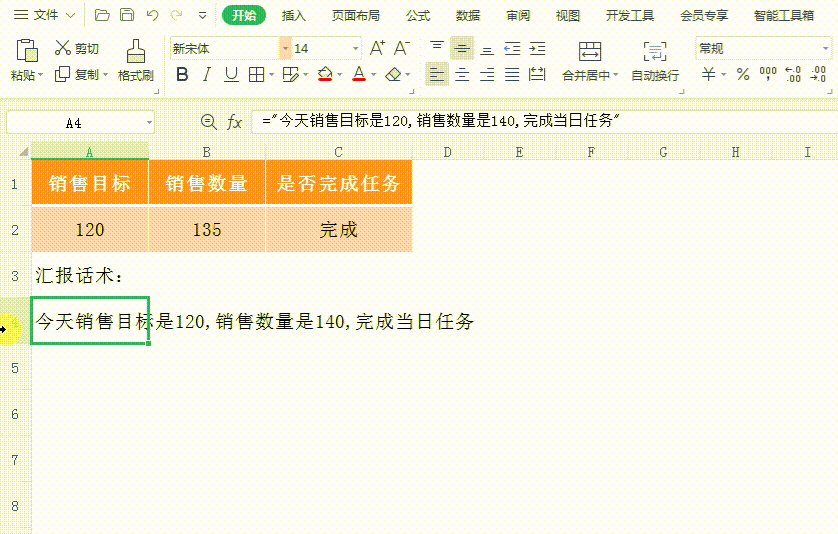Click the Auto Wrap (自动换行) icon
The image size is (838, 534).
pyautogui.click(x=655, y=52)
